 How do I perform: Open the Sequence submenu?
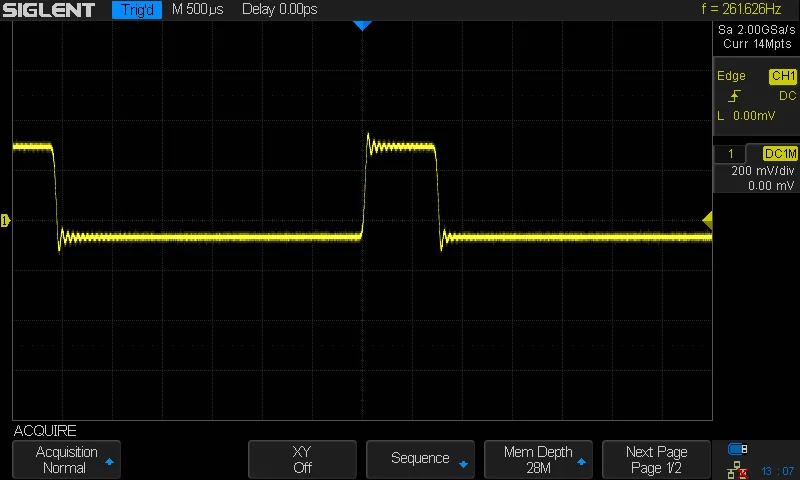420,460
